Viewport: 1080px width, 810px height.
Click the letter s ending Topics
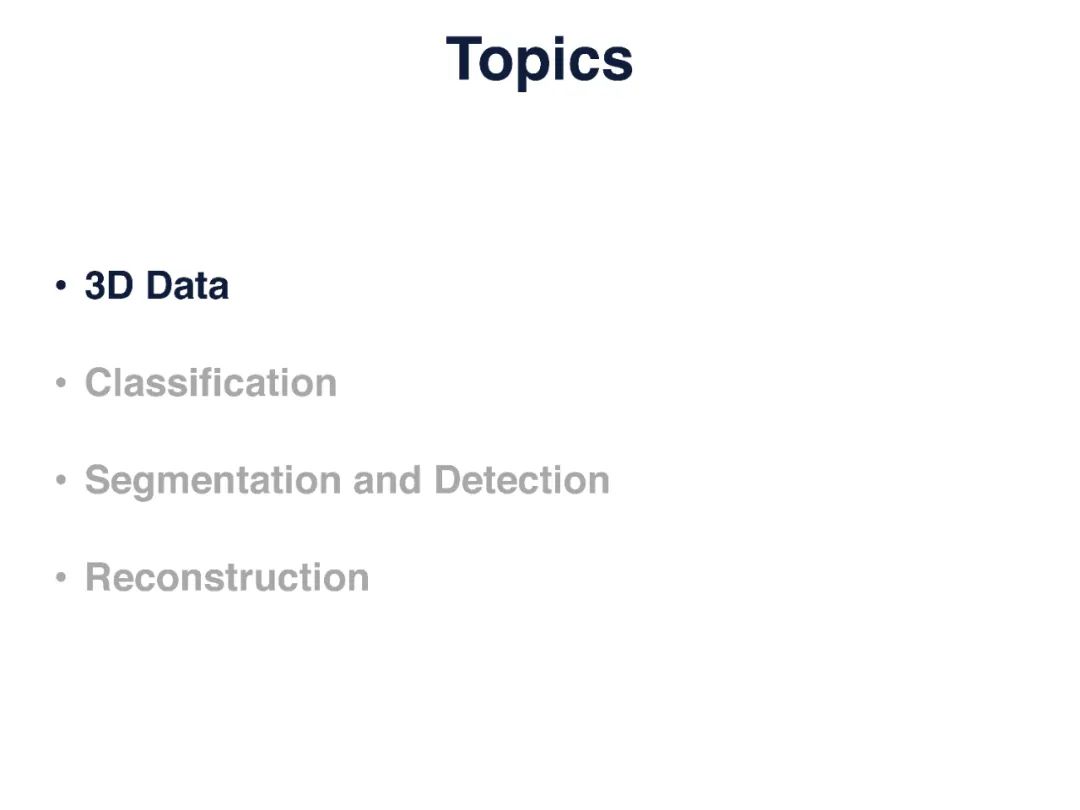pyautogui.click(x=620, y=64)
